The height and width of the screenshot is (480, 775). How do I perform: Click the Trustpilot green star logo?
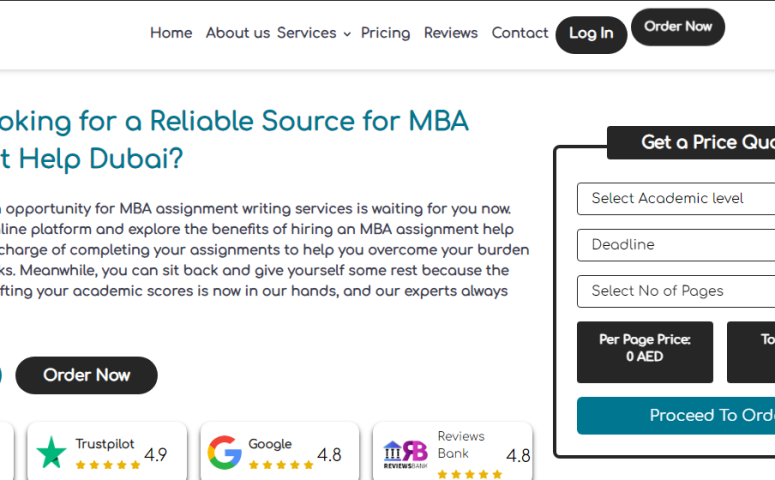point(51,452)
